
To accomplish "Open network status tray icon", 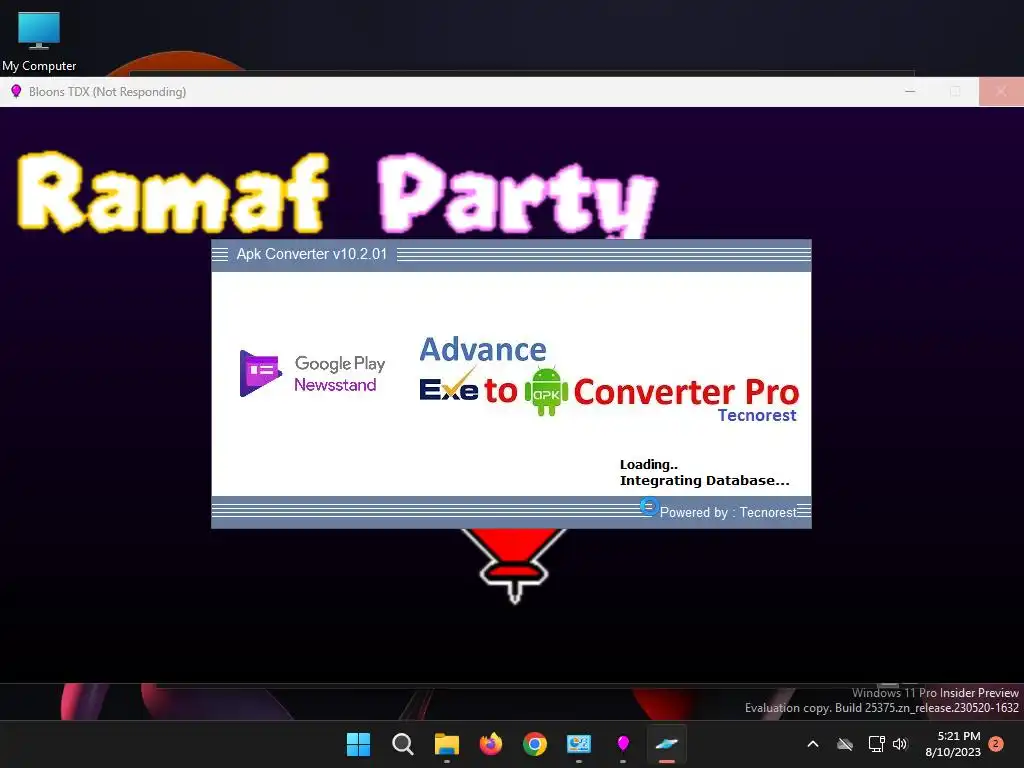I will [x=876, y=744].
